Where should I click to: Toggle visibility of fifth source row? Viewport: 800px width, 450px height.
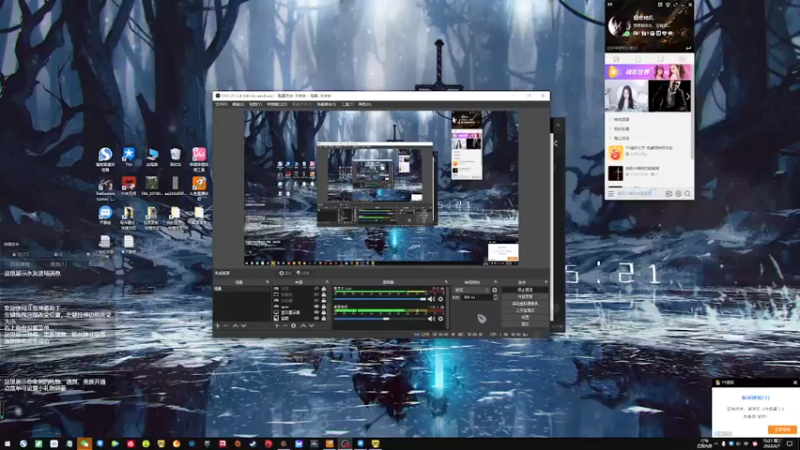pyautogui.click(x=316, y=312)
